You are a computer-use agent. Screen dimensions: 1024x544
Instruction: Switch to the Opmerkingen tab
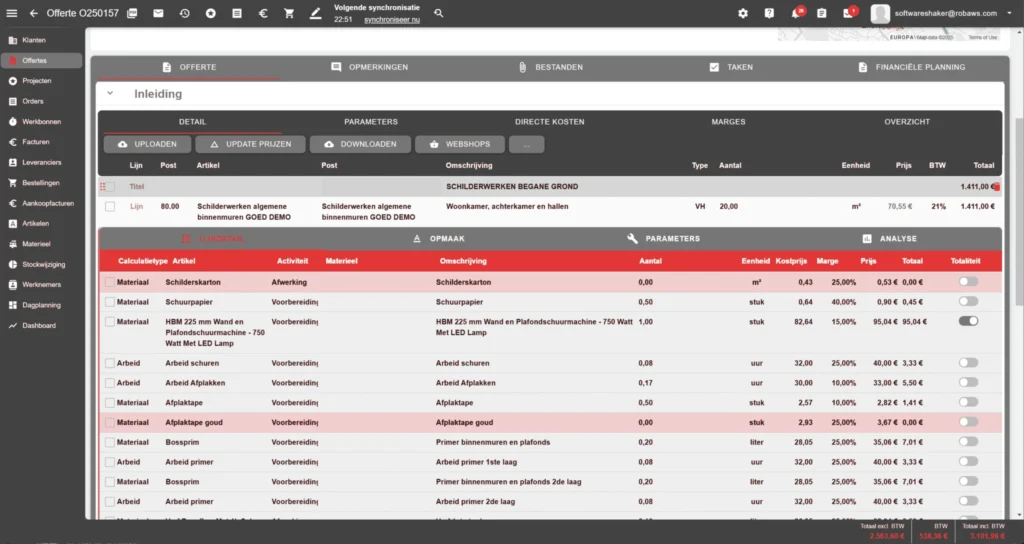(370, 67)
